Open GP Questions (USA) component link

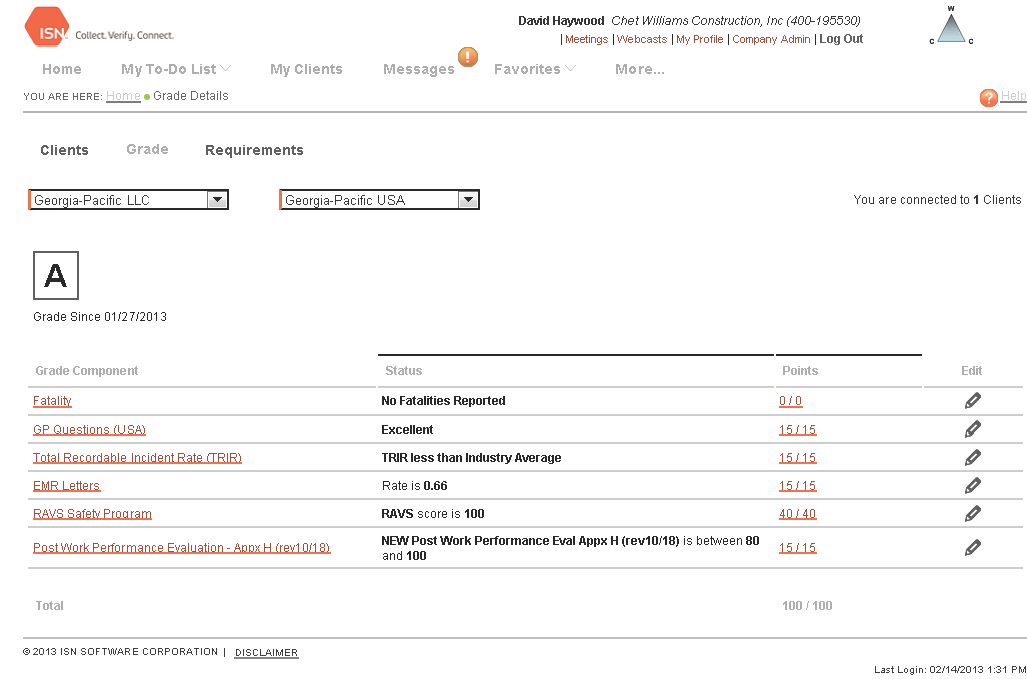[x=89, y=430]
